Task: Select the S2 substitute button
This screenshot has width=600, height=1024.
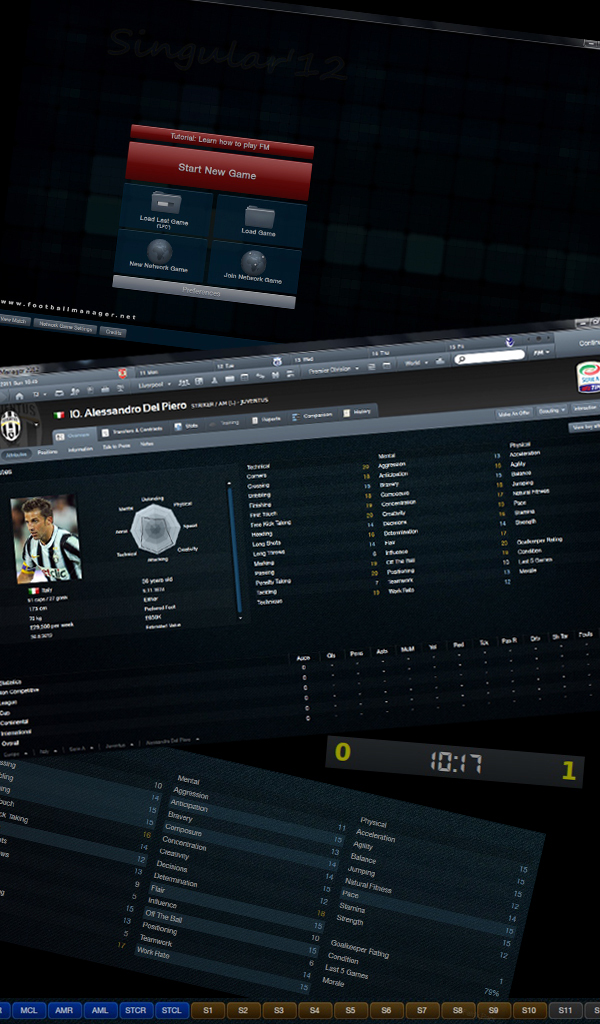Action: [243, 1010]
